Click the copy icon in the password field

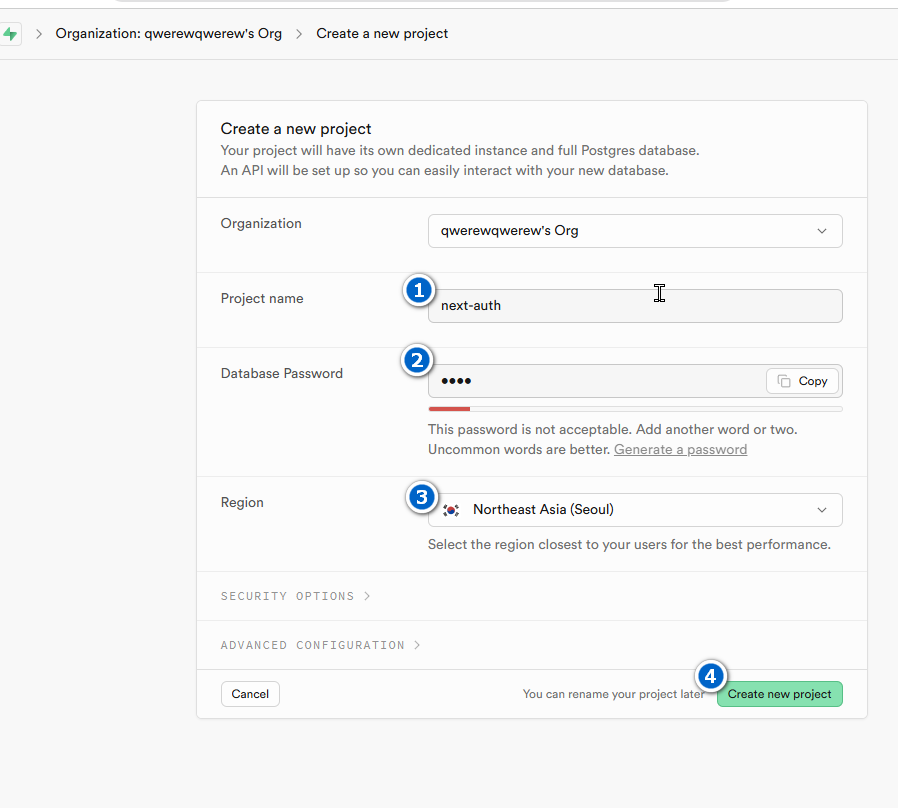(785, 381)
